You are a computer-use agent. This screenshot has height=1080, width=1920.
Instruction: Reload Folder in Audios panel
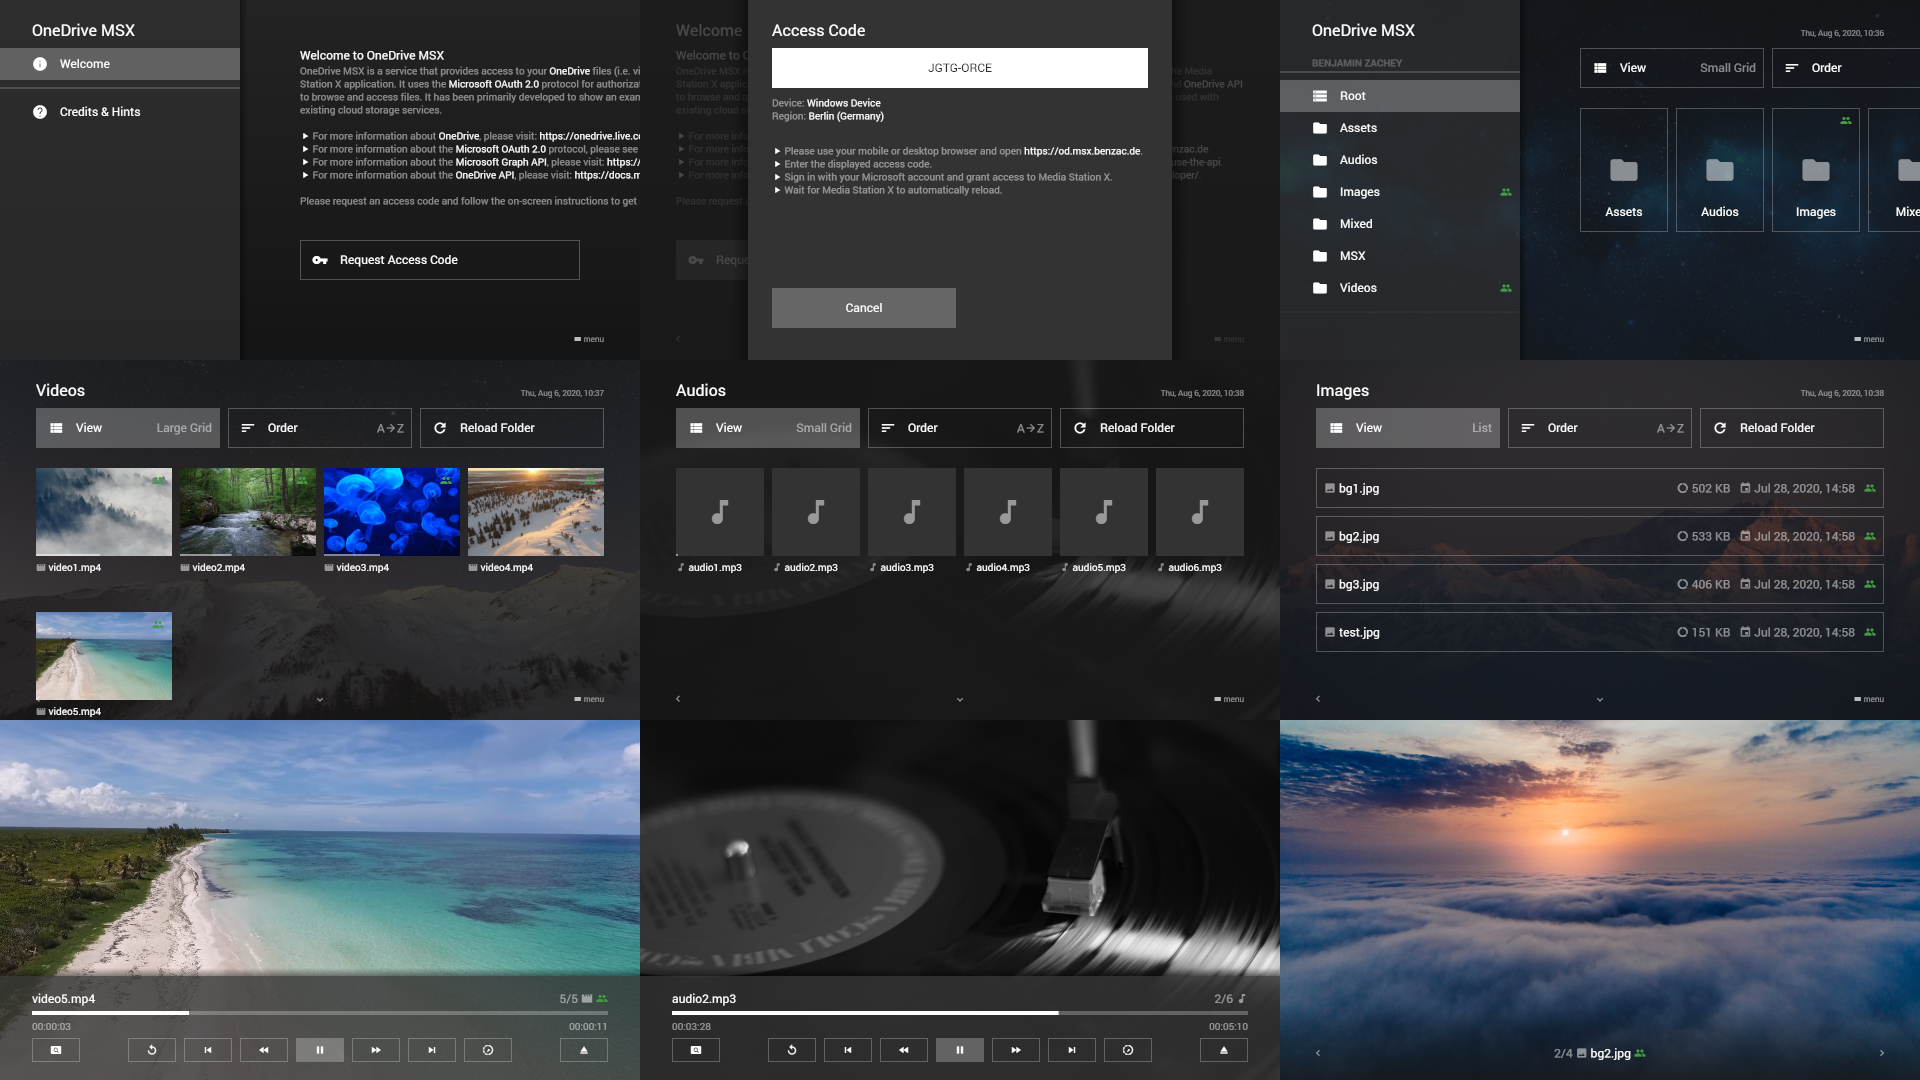click(x=1152, y=428)
